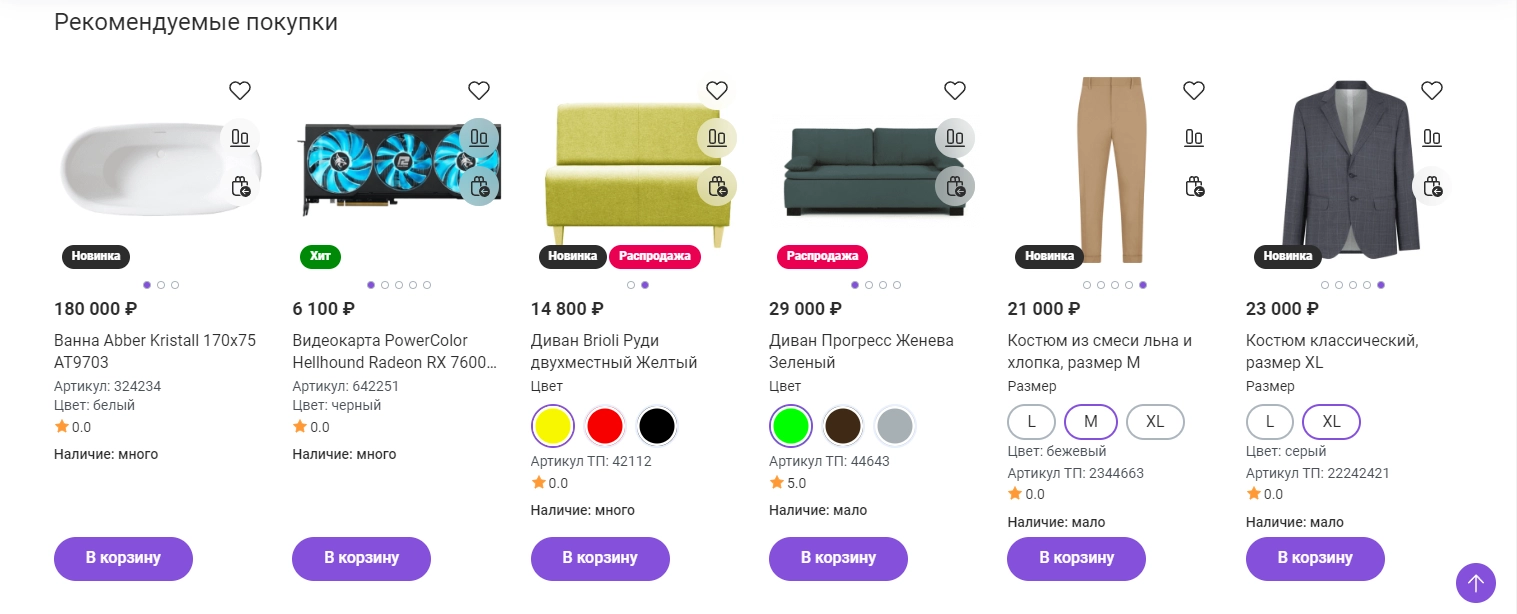The height and width of the screenshot is (614, 1517).
Task: Add Abber Kristall bathtub to favorites heart
Action: 240,91
